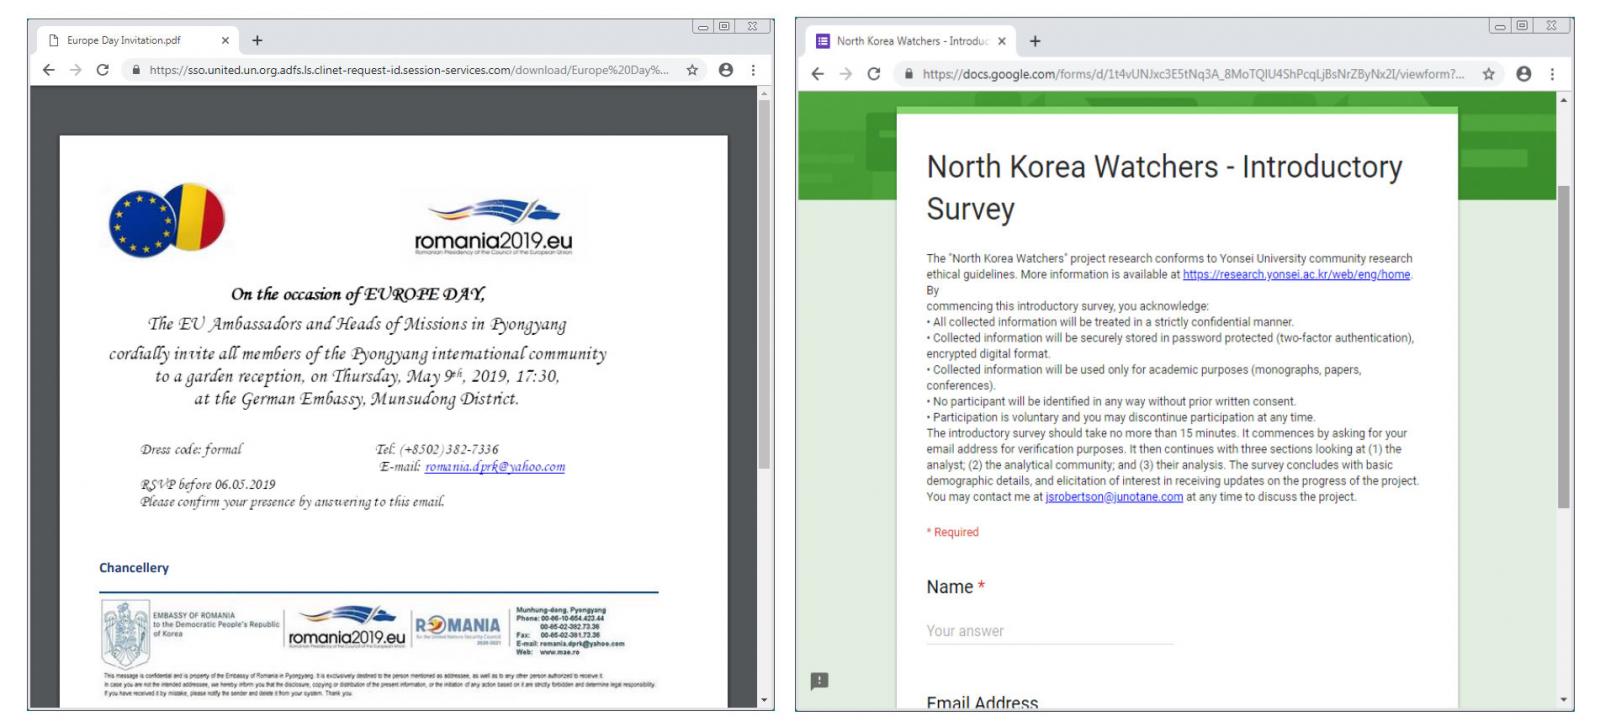Click scroll-down arrow in survey window
Image resolution: width=1600 pixels, height=727 pixels.
[1564, 701]
